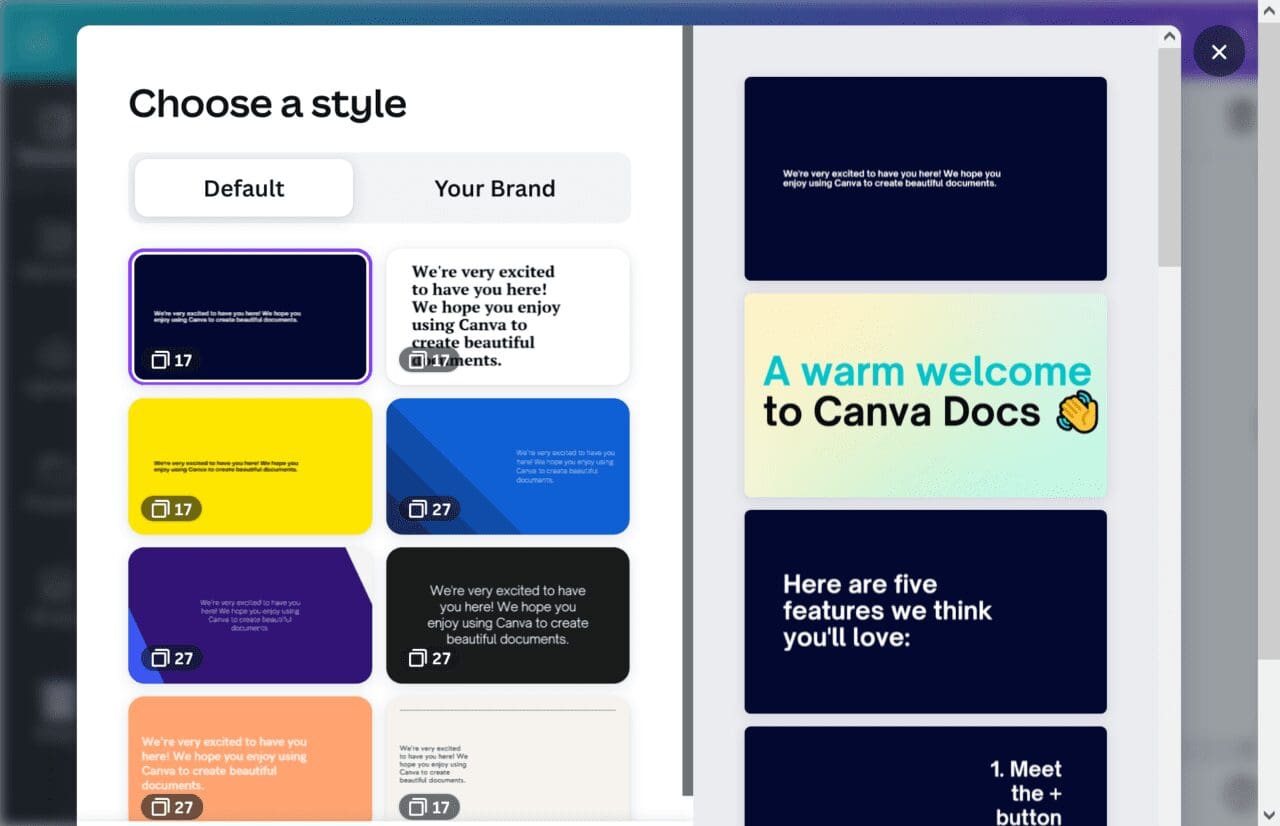The height and width of the screenshot is (826, 1280).
Task: Click the page scrollbar down arrow
Action: click(x=1270, y=814)
